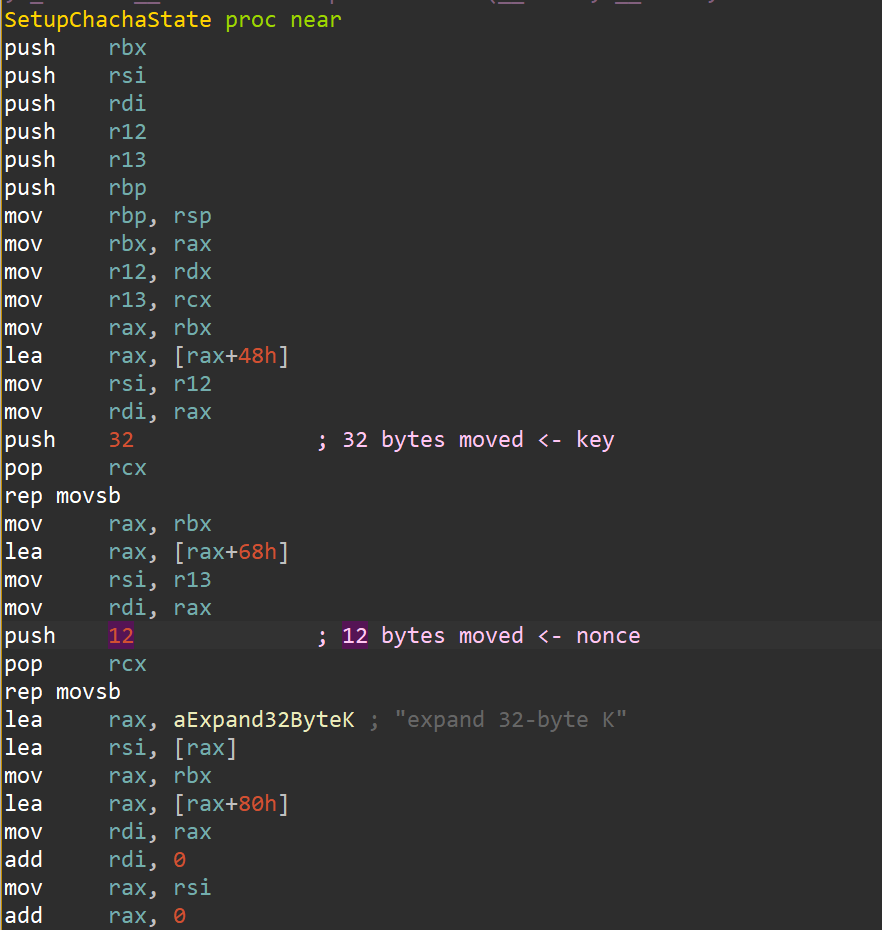Click the "expand 32-byte K" string comment
The height and width of the screenshot is (930, 882).
511,720
